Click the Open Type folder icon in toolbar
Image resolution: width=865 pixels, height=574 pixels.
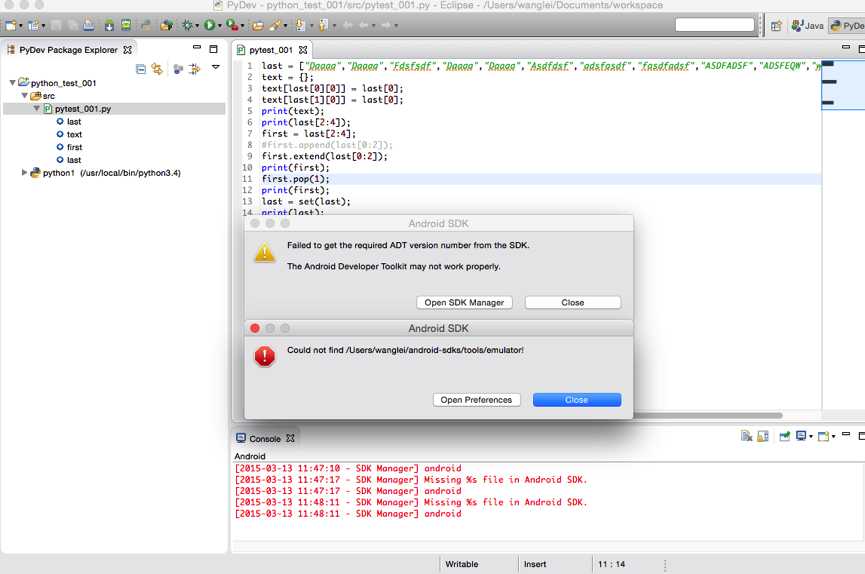258,25
